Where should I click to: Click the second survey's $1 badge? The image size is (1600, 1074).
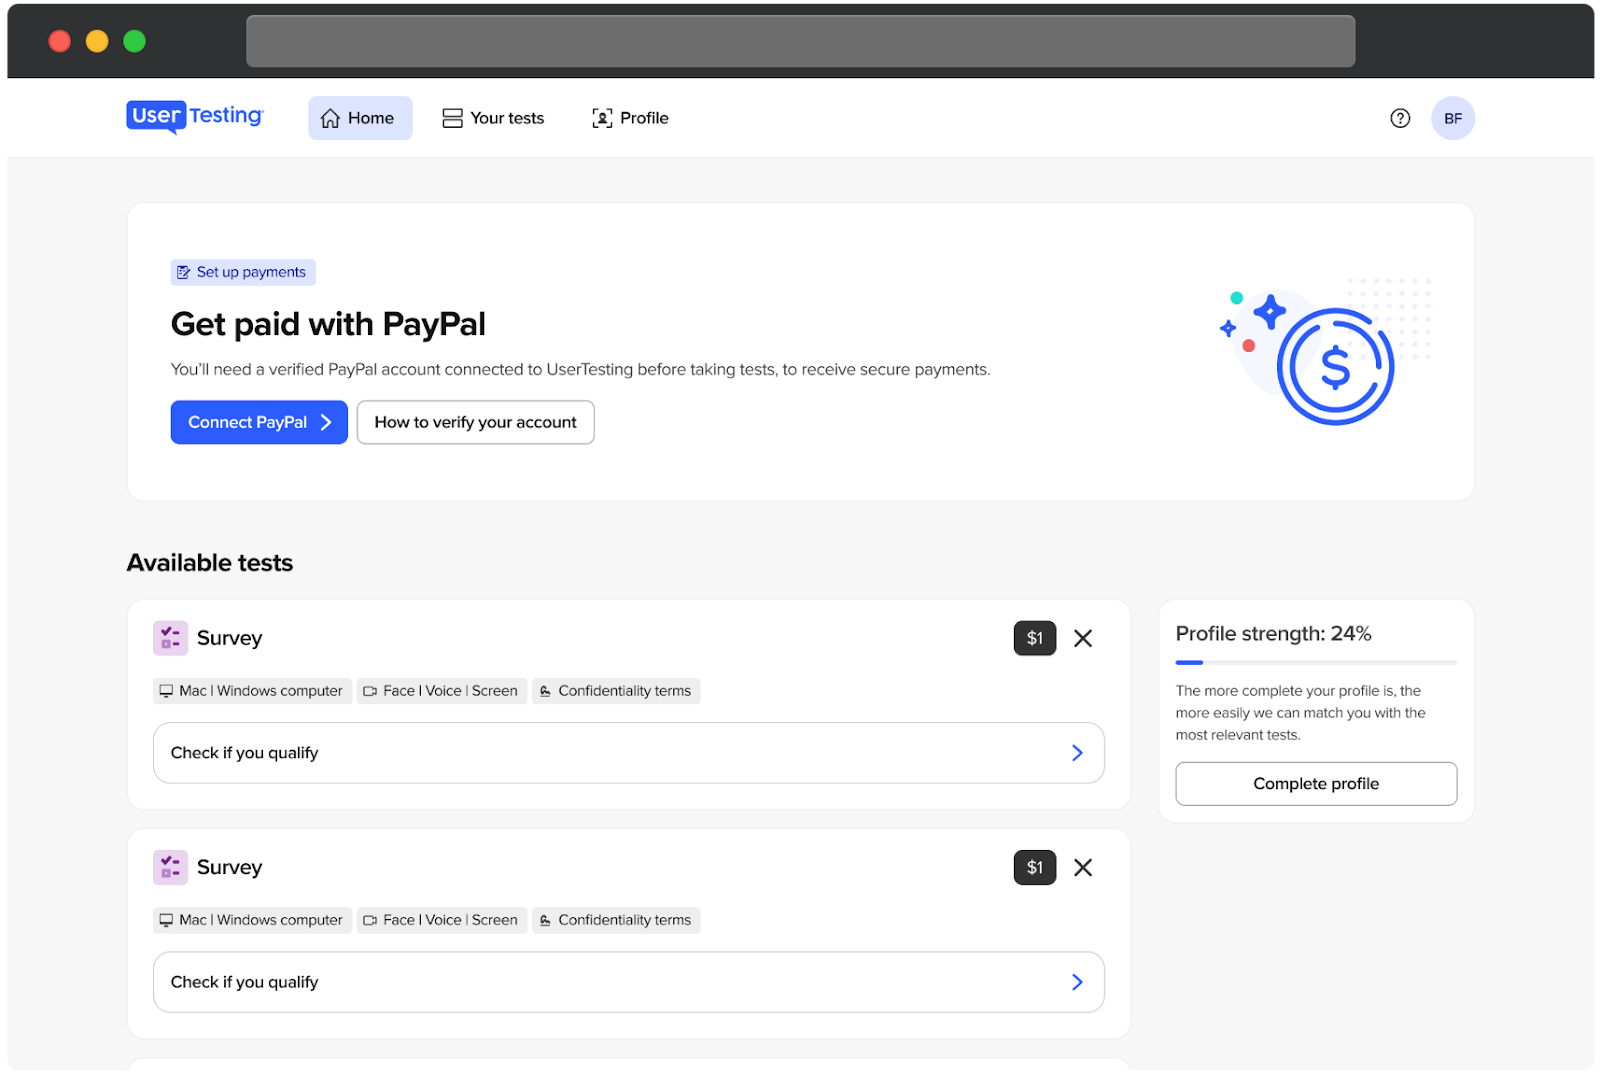pos(1034,867)
